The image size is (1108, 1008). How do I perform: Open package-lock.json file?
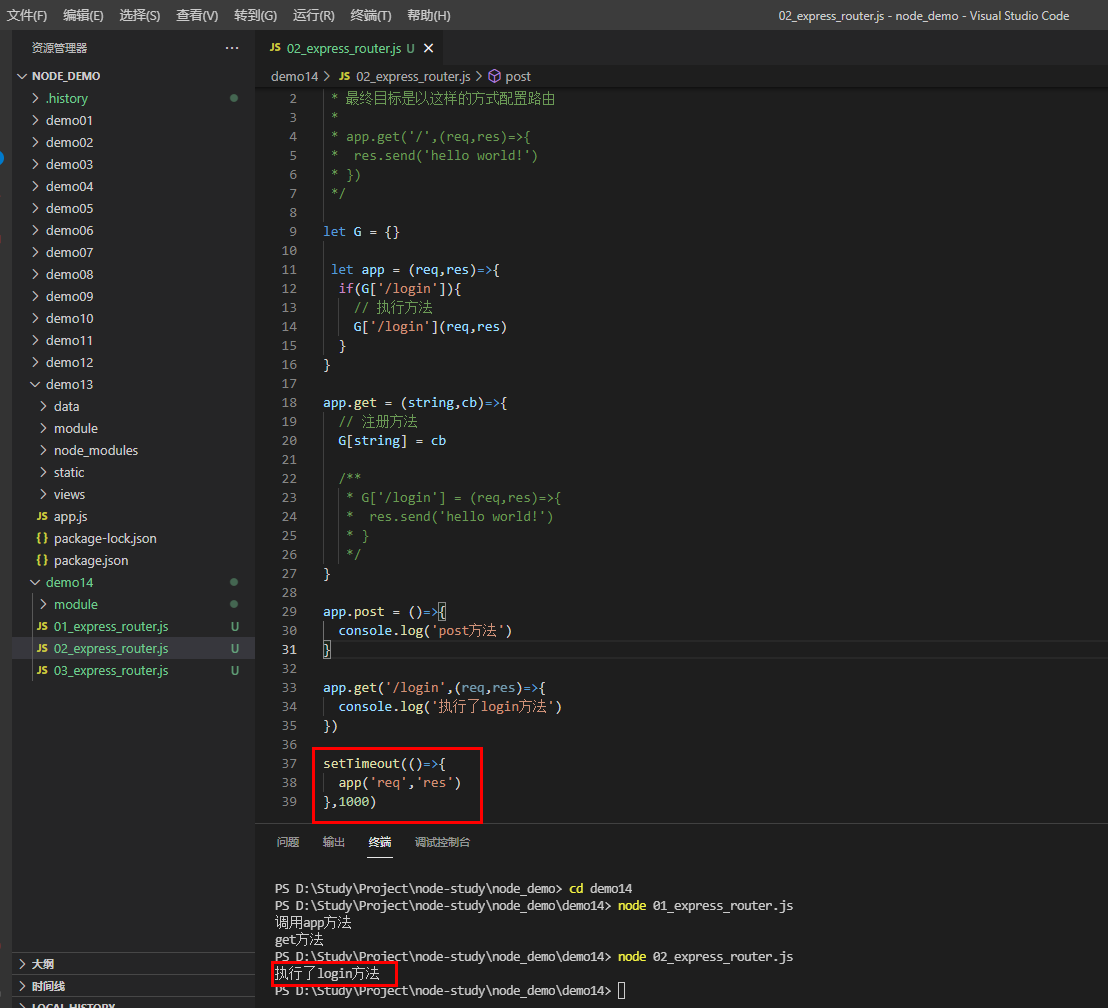point(134,538)
